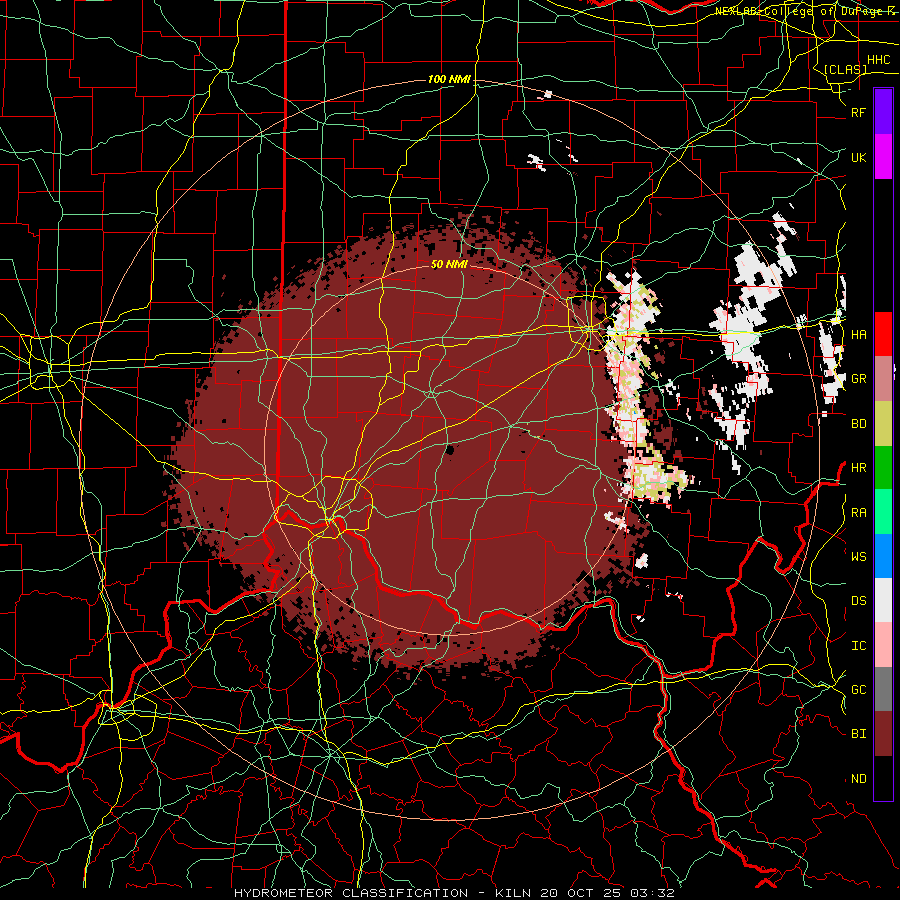Click the IC pink legend swatch
This screenshot has height=900, width=900.
coord(883,645)
